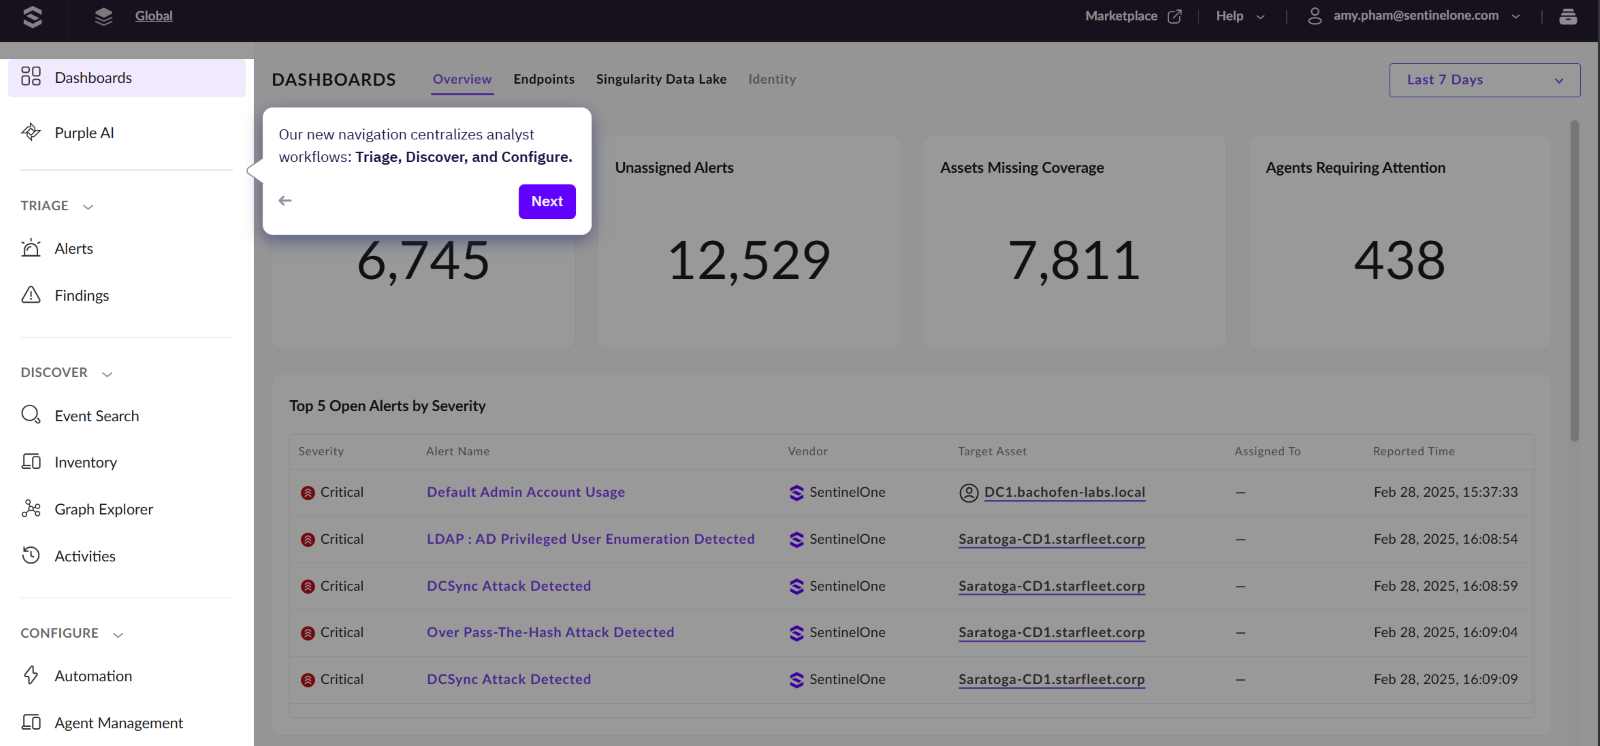1600x746 pixels.
Task: Click the Dashboards grid icon
Action: [31, 77]
